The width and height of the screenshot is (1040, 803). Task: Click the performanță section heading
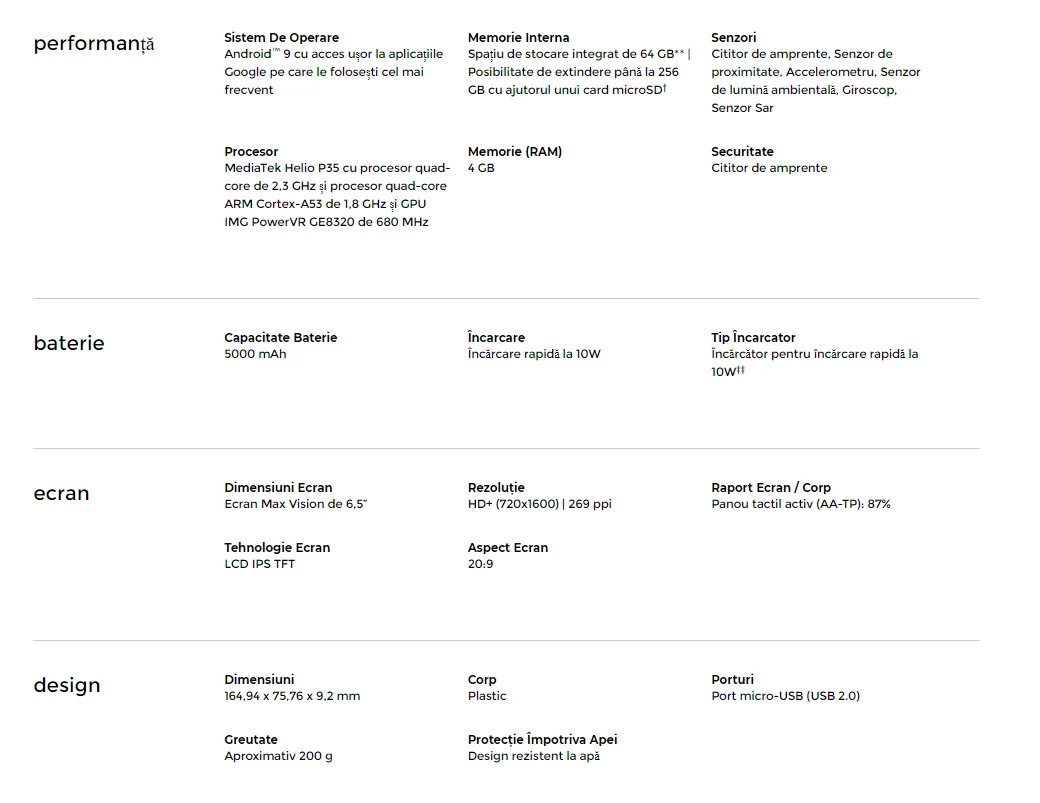94,44
